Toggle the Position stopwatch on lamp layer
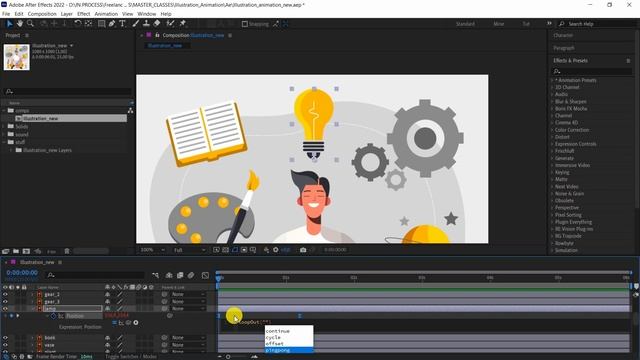 click(x=53, y=316)
